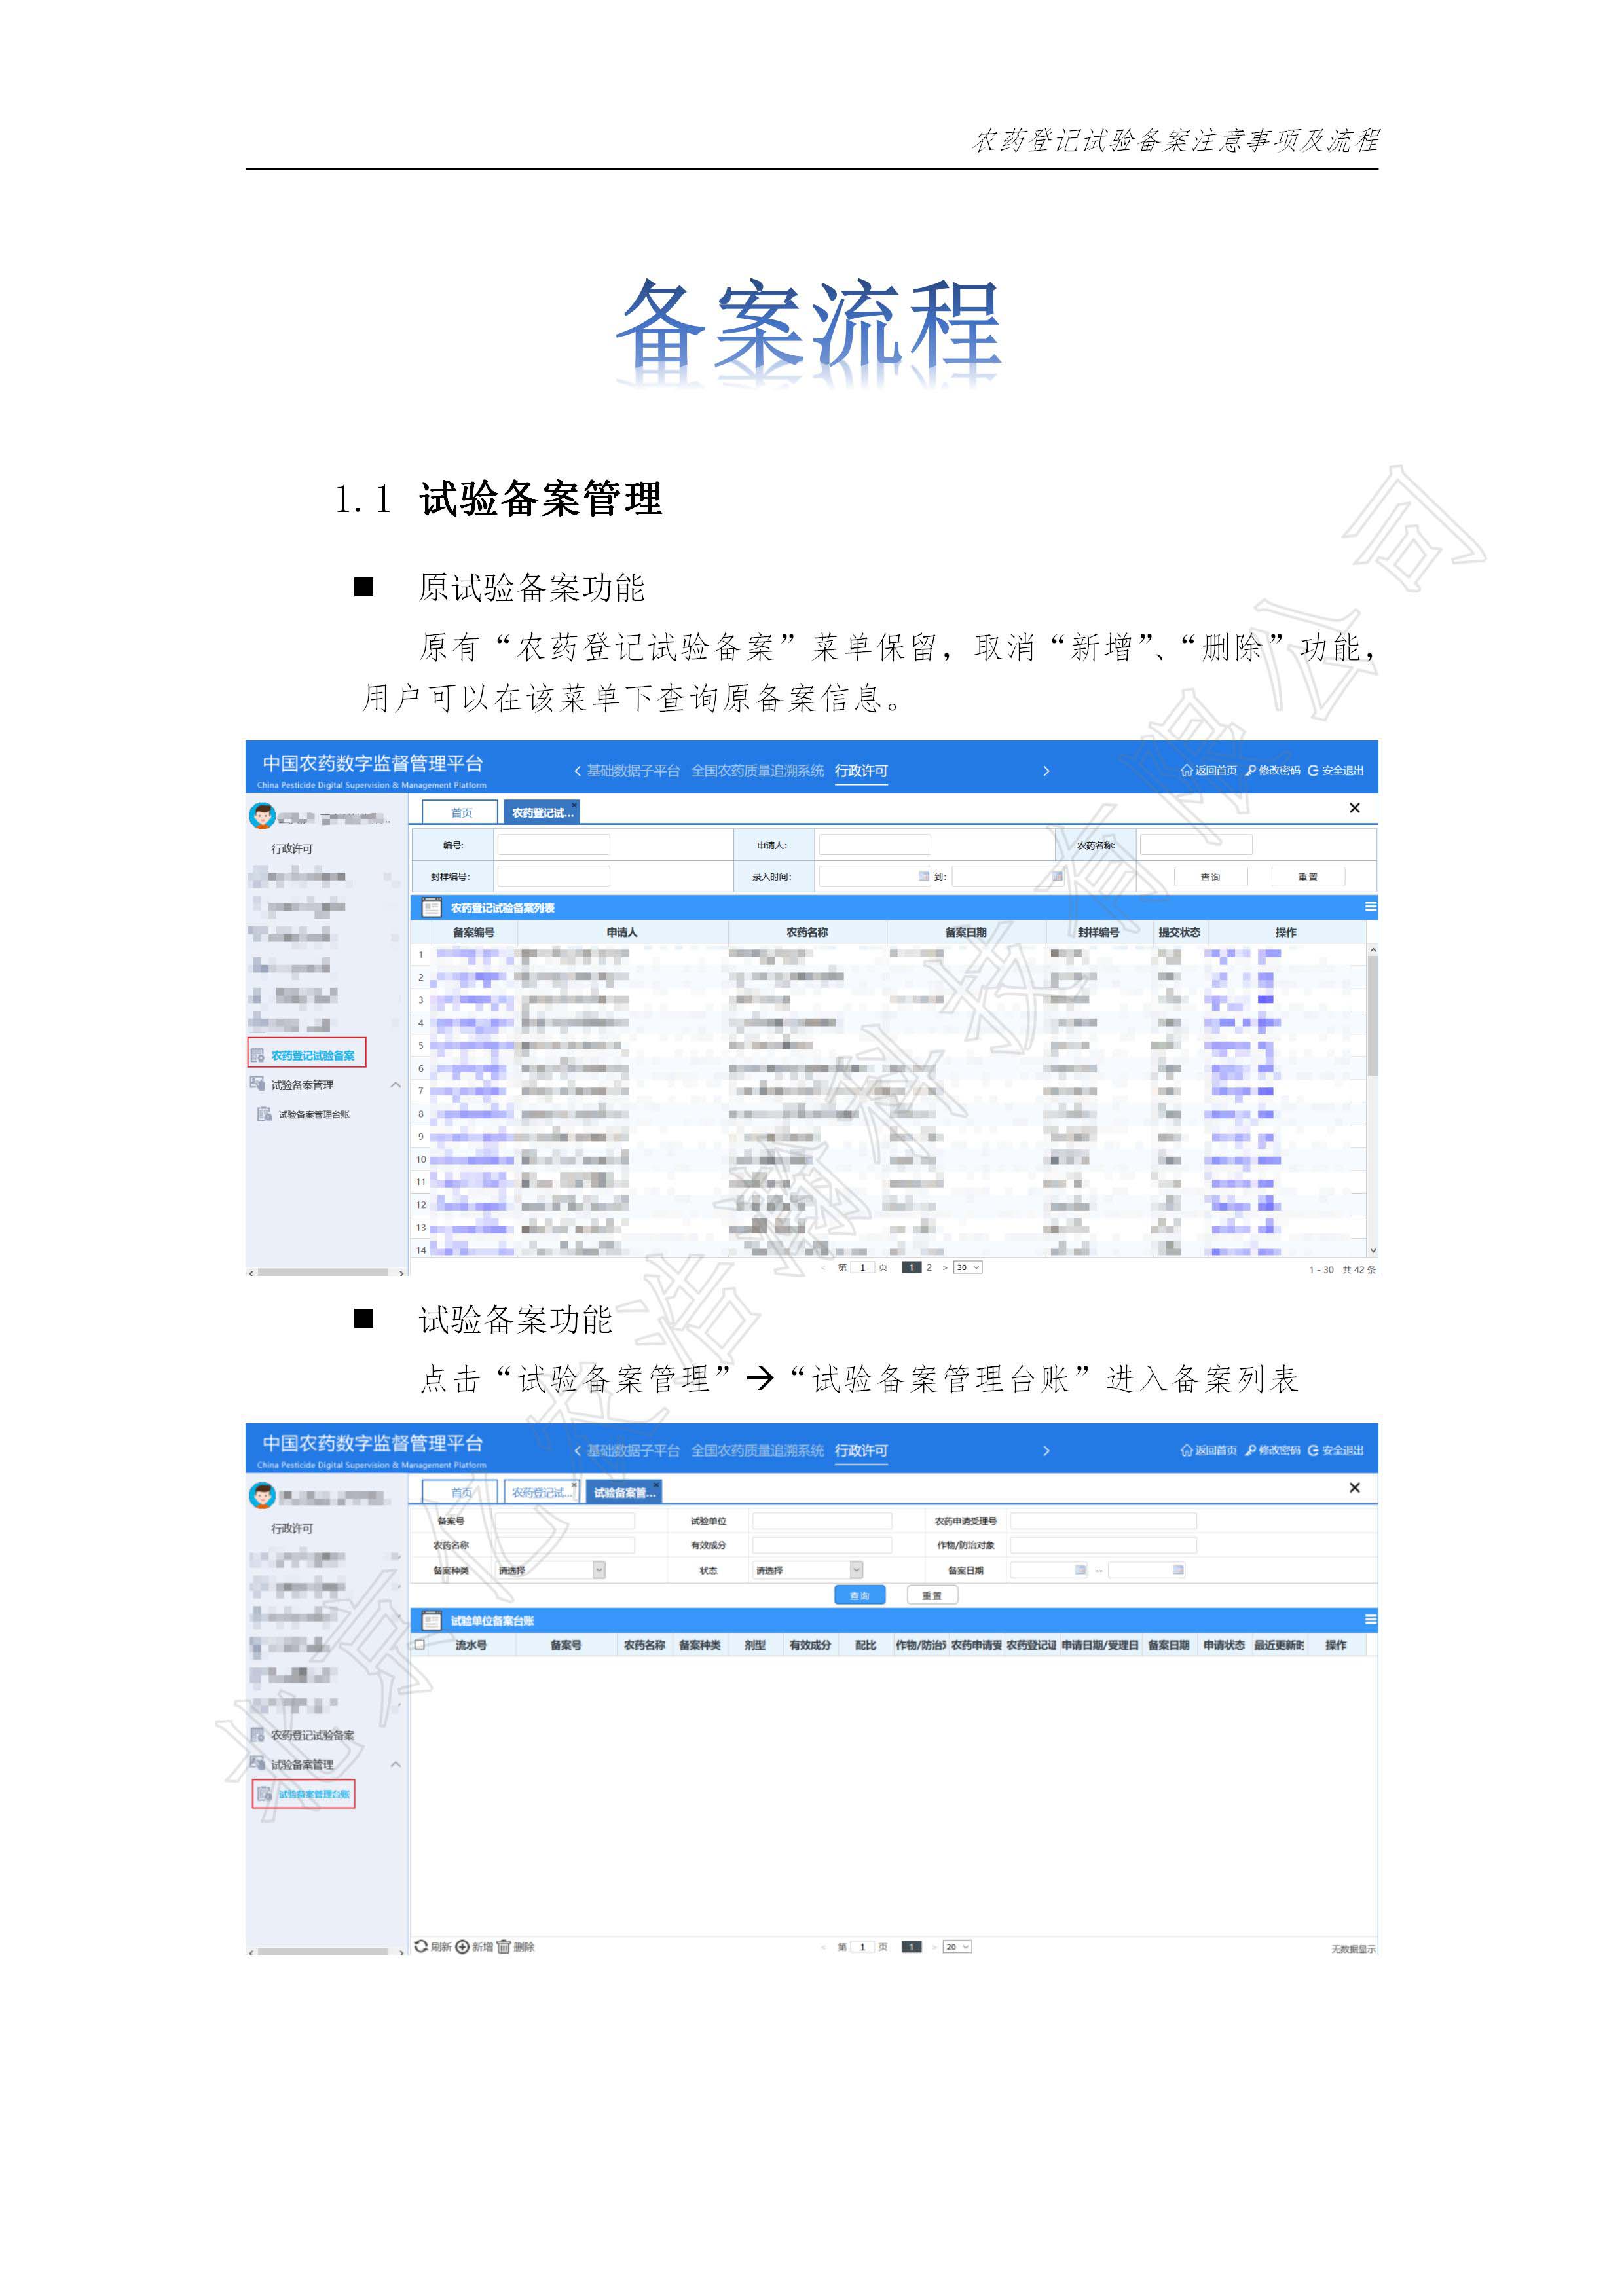Open calendar for 录入时间 start date
1624x2296 pixels.
pyautogui.click(x=924, y=876)
